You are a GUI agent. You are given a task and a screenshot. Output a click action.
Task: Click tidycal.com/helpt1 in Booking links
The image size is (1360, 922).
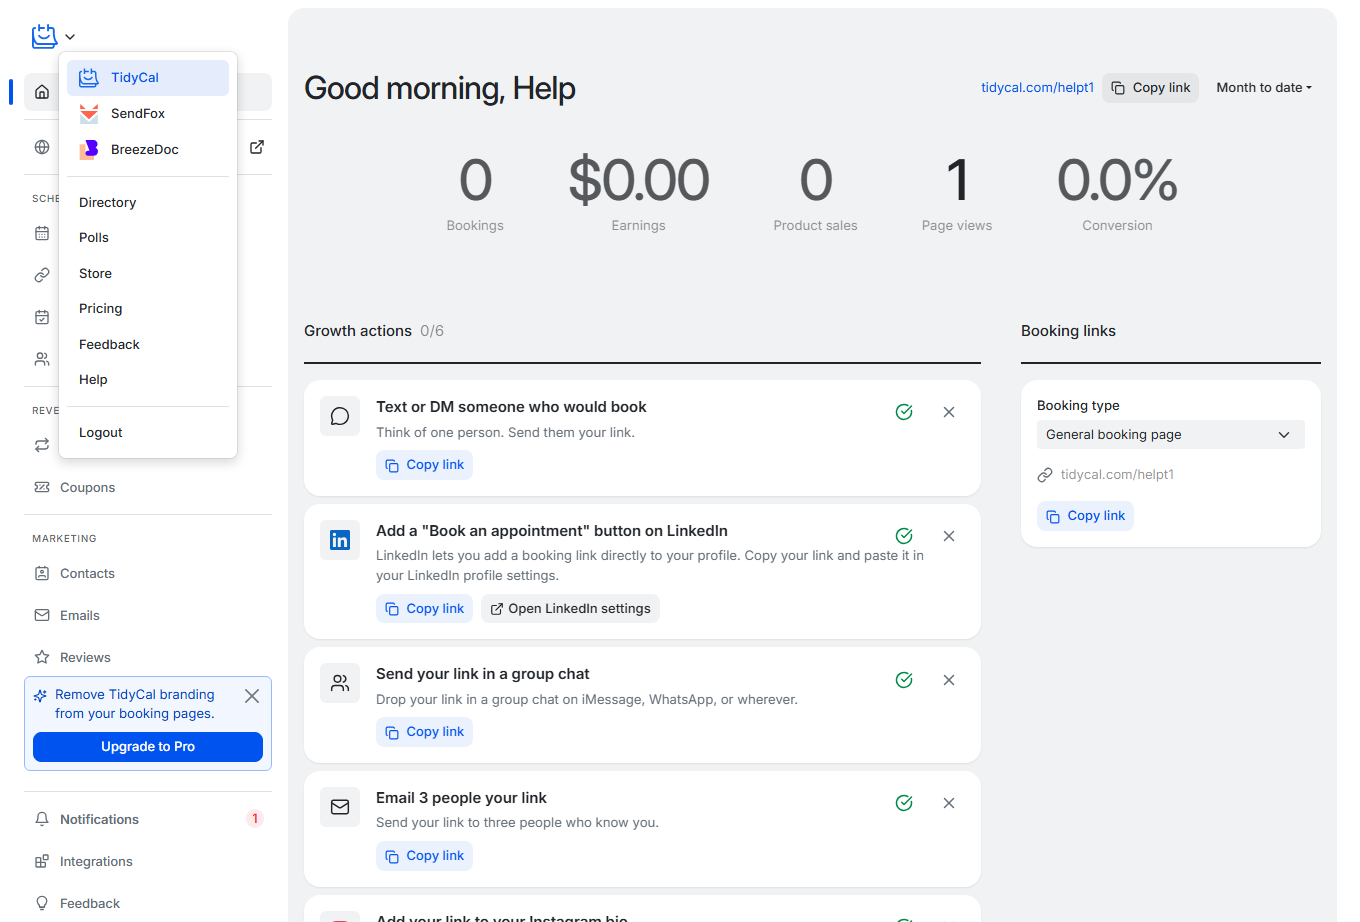click(x=1117, y=475)
